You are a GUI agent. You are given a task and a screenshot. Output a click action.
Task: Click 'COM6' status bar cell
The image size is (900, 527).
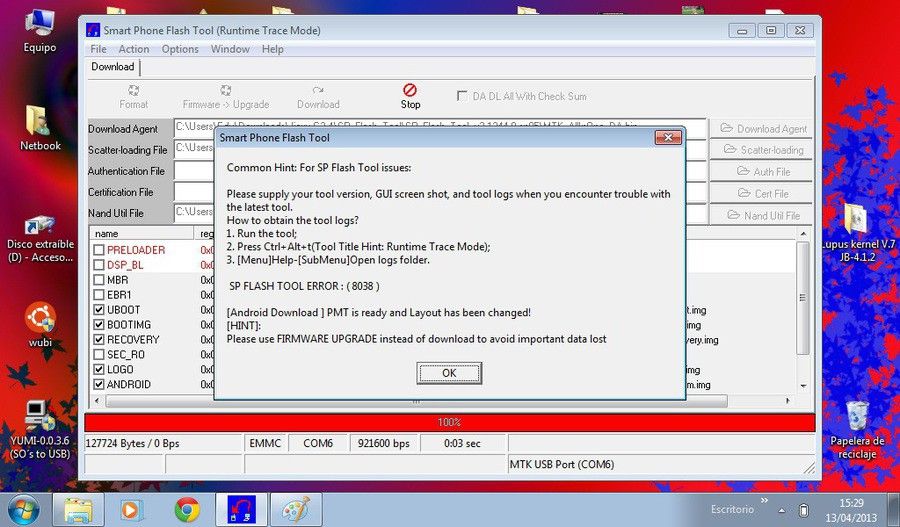tap(318, 443)
